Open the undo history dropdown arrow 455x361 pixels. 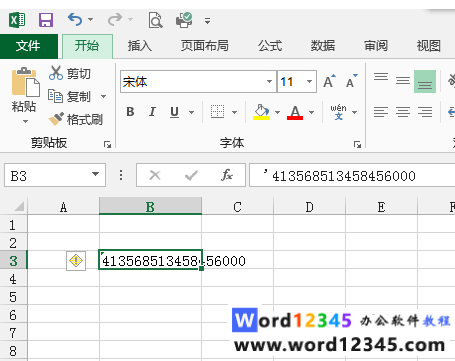(x=90, y=20)
